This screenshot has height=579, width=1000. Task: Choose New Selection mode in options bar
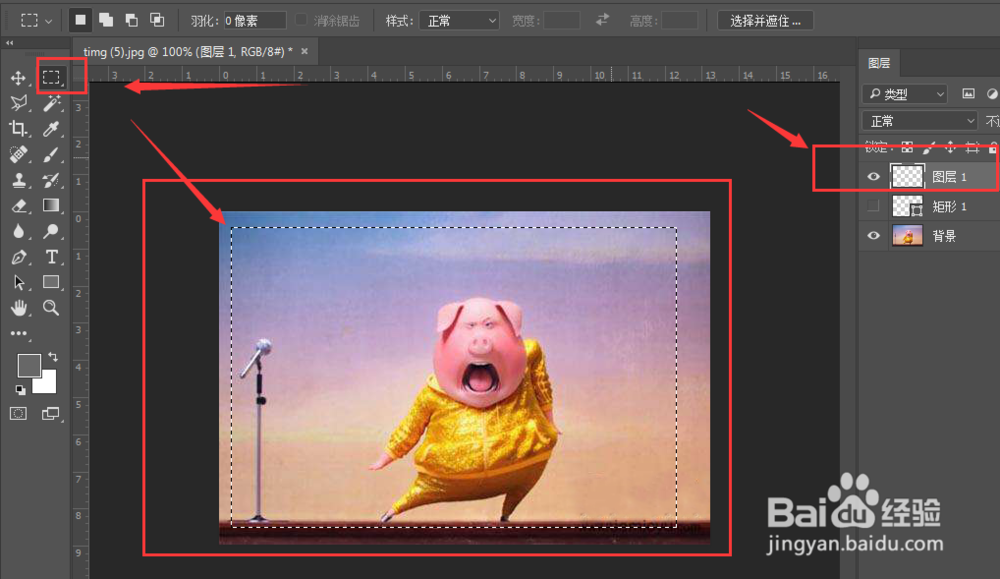80,20
